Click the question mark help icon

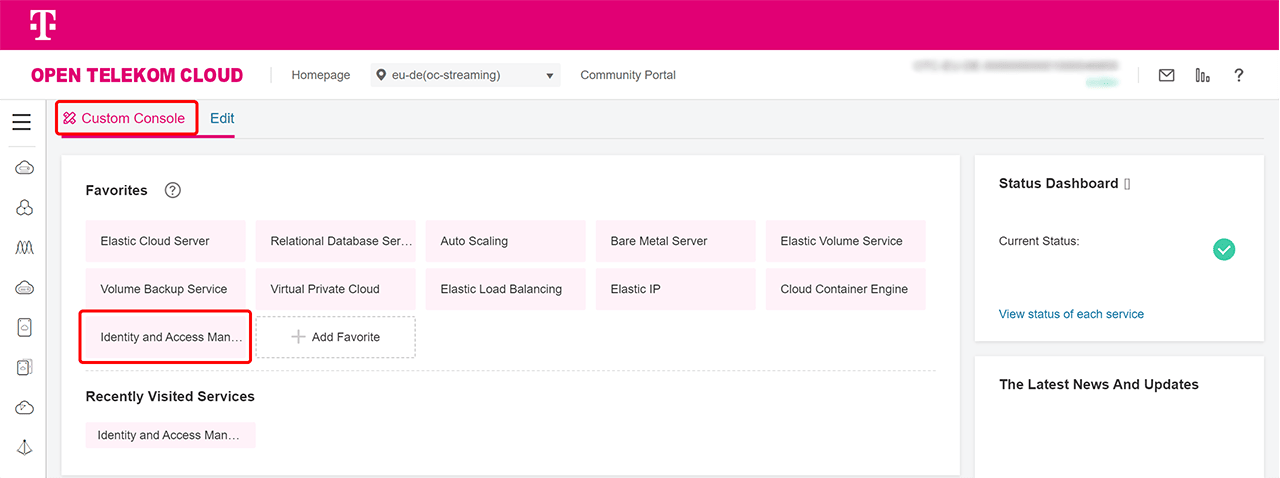1238,75
